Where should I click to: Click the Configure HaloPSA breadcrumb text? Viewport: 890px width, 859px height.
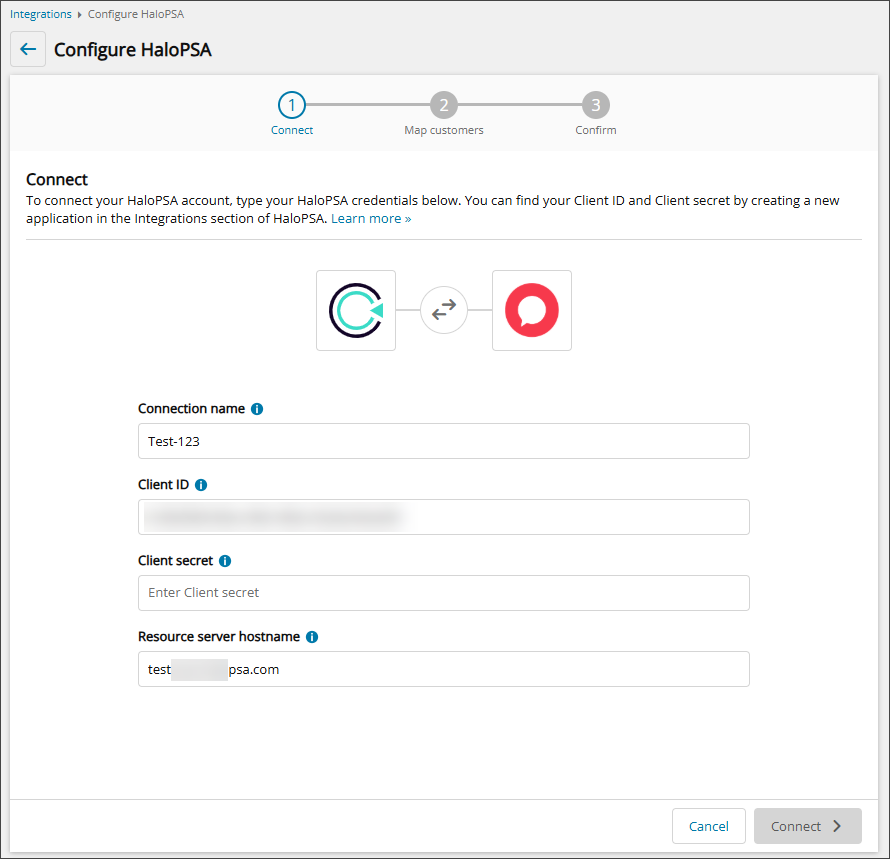pyautogui.click(x=135, y=15)
